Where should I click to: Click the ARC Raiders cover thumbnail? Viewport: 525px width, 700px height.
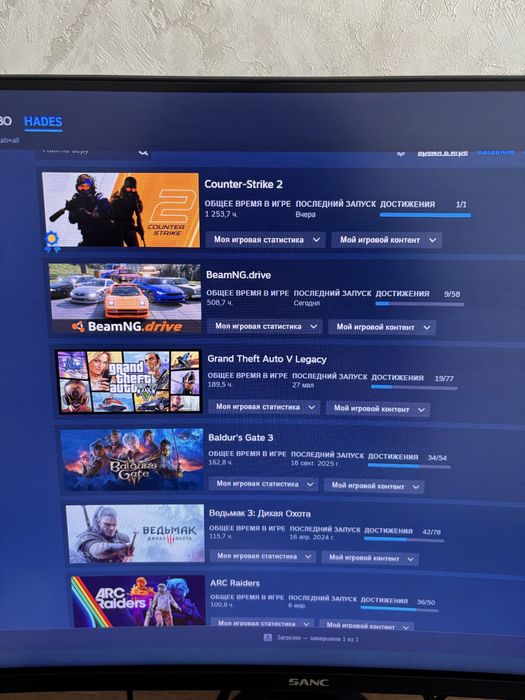click(x=138, y=601)
